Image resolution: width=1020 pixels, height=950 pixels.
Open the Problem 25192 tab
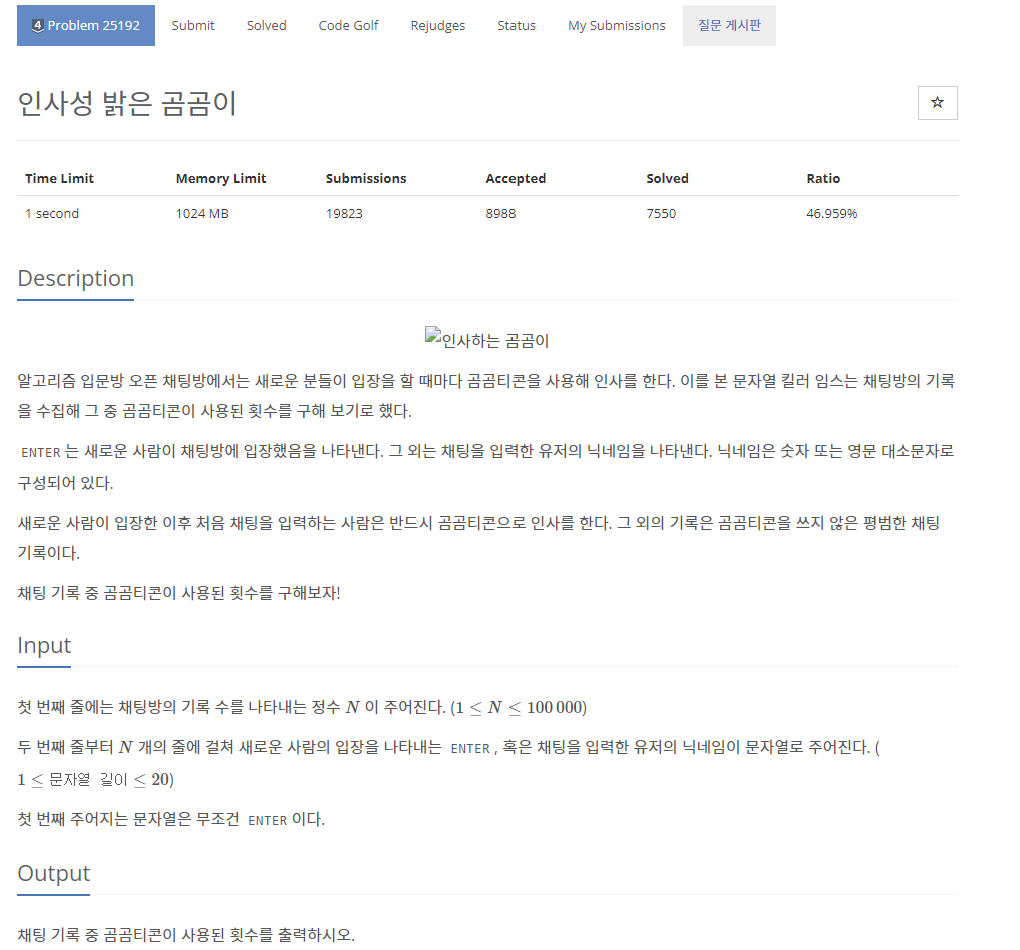[86, 25]
